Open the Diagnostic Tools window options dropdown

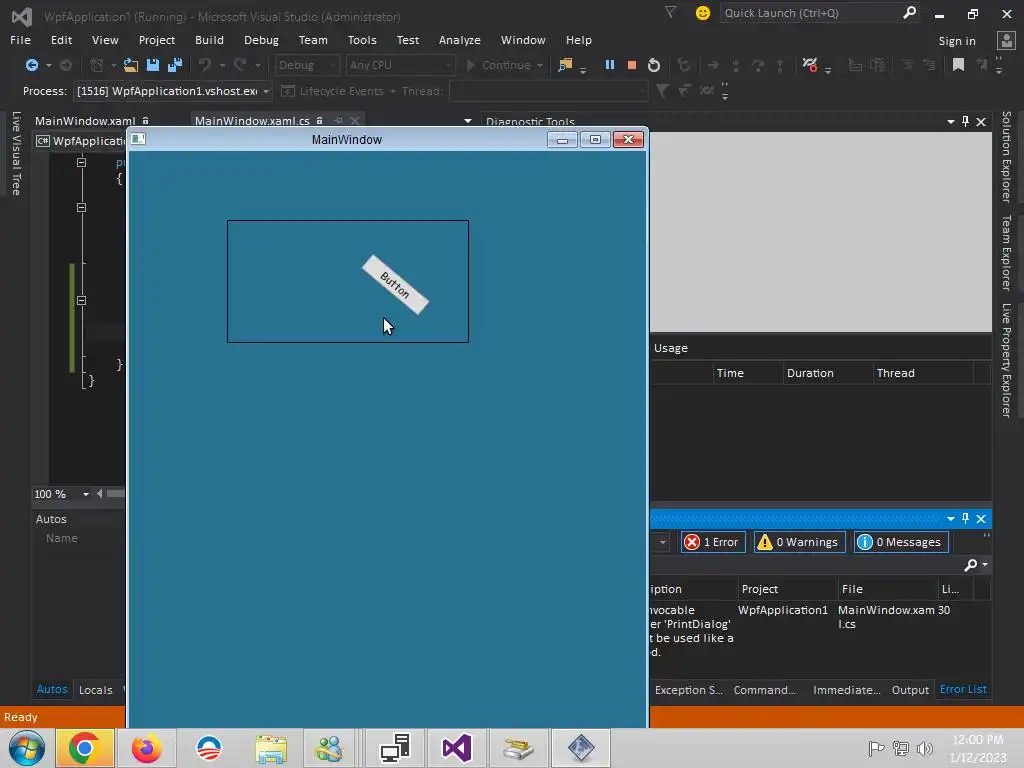pyautogui.click(x=950, y=121)
